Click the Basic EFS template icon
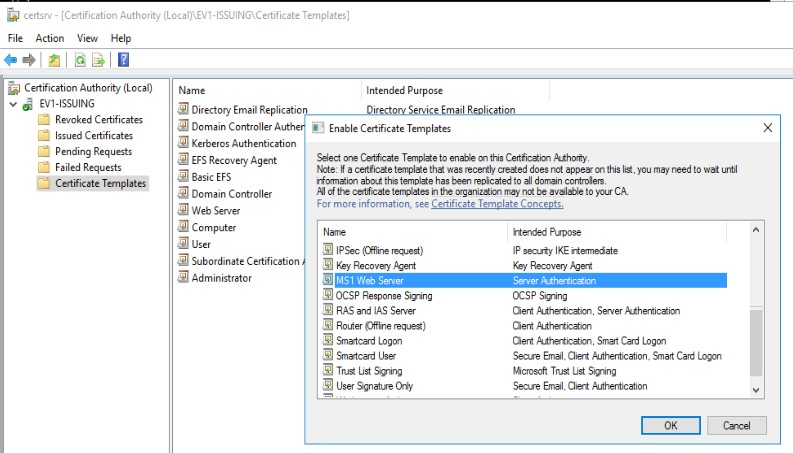 coord(183,176)
